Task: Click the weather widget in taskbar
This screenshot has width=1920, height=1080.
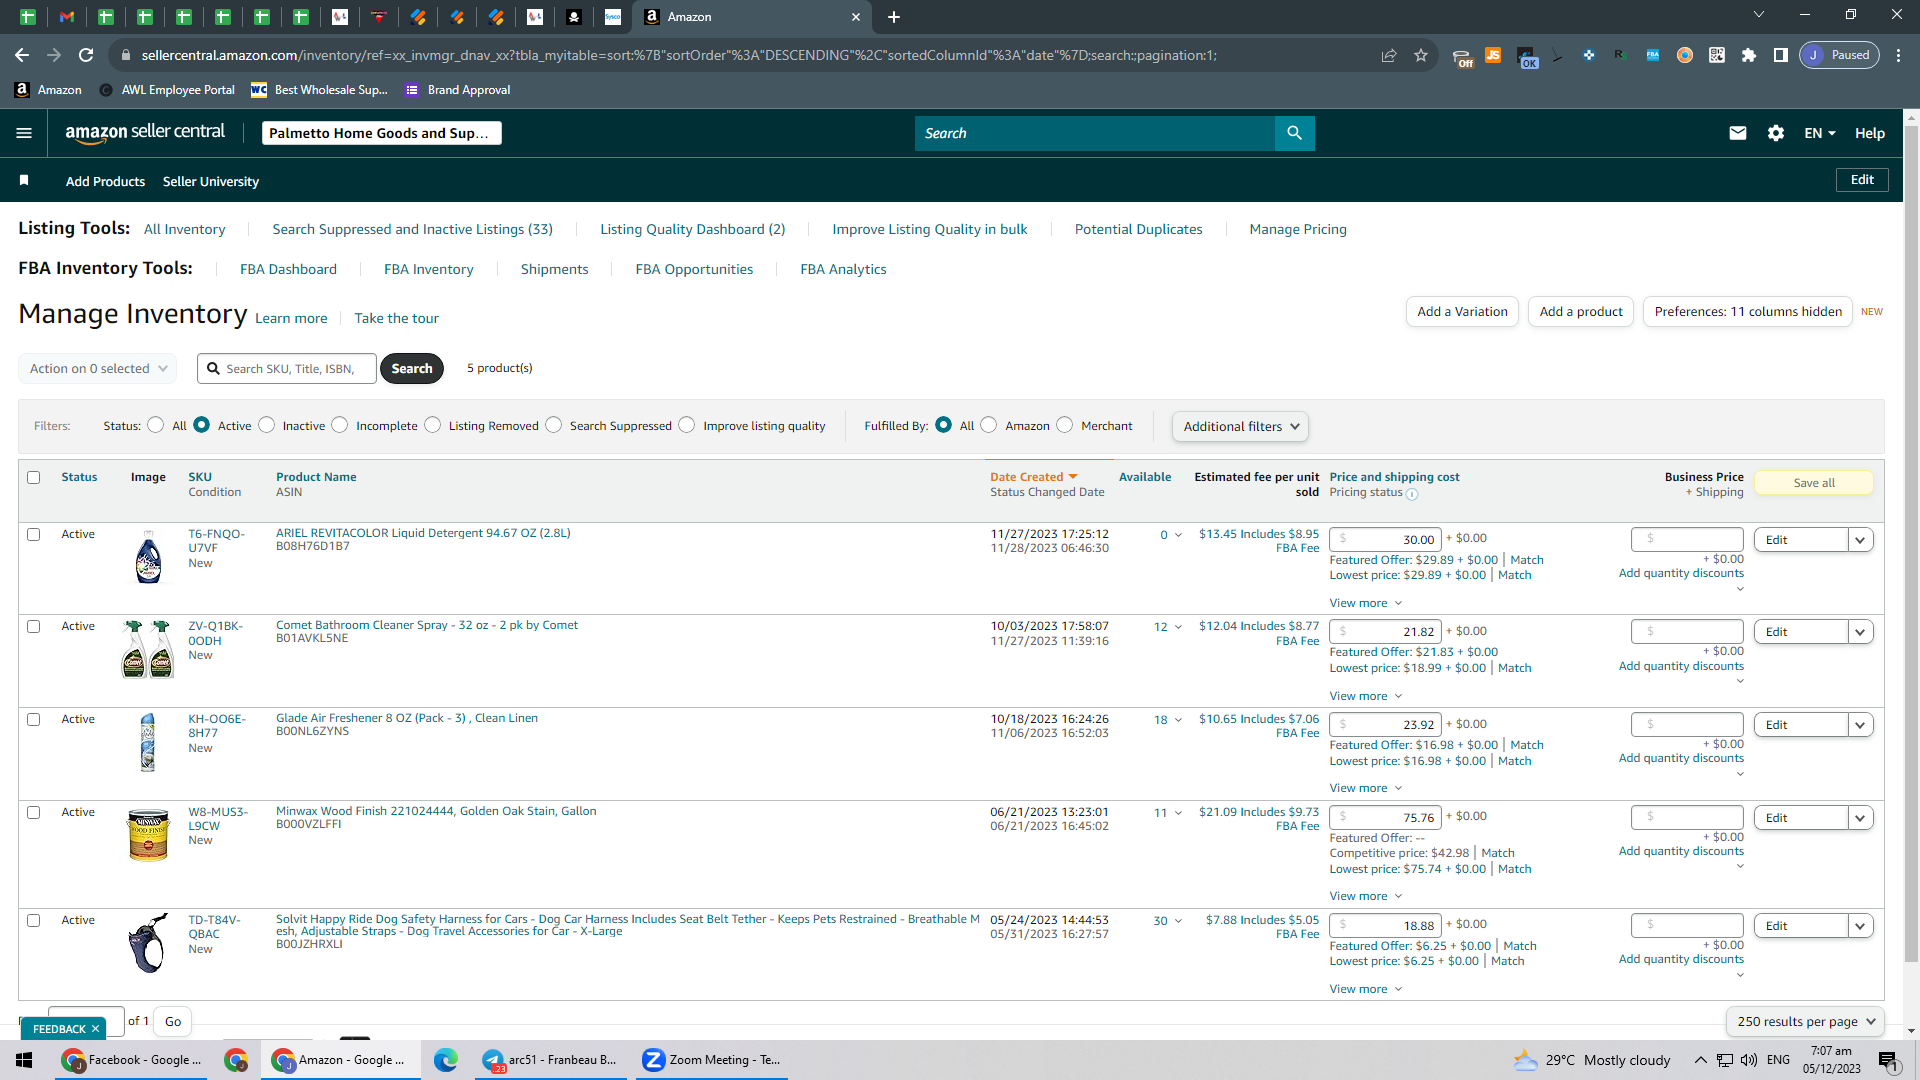Action: [x=1592, y=1060]
